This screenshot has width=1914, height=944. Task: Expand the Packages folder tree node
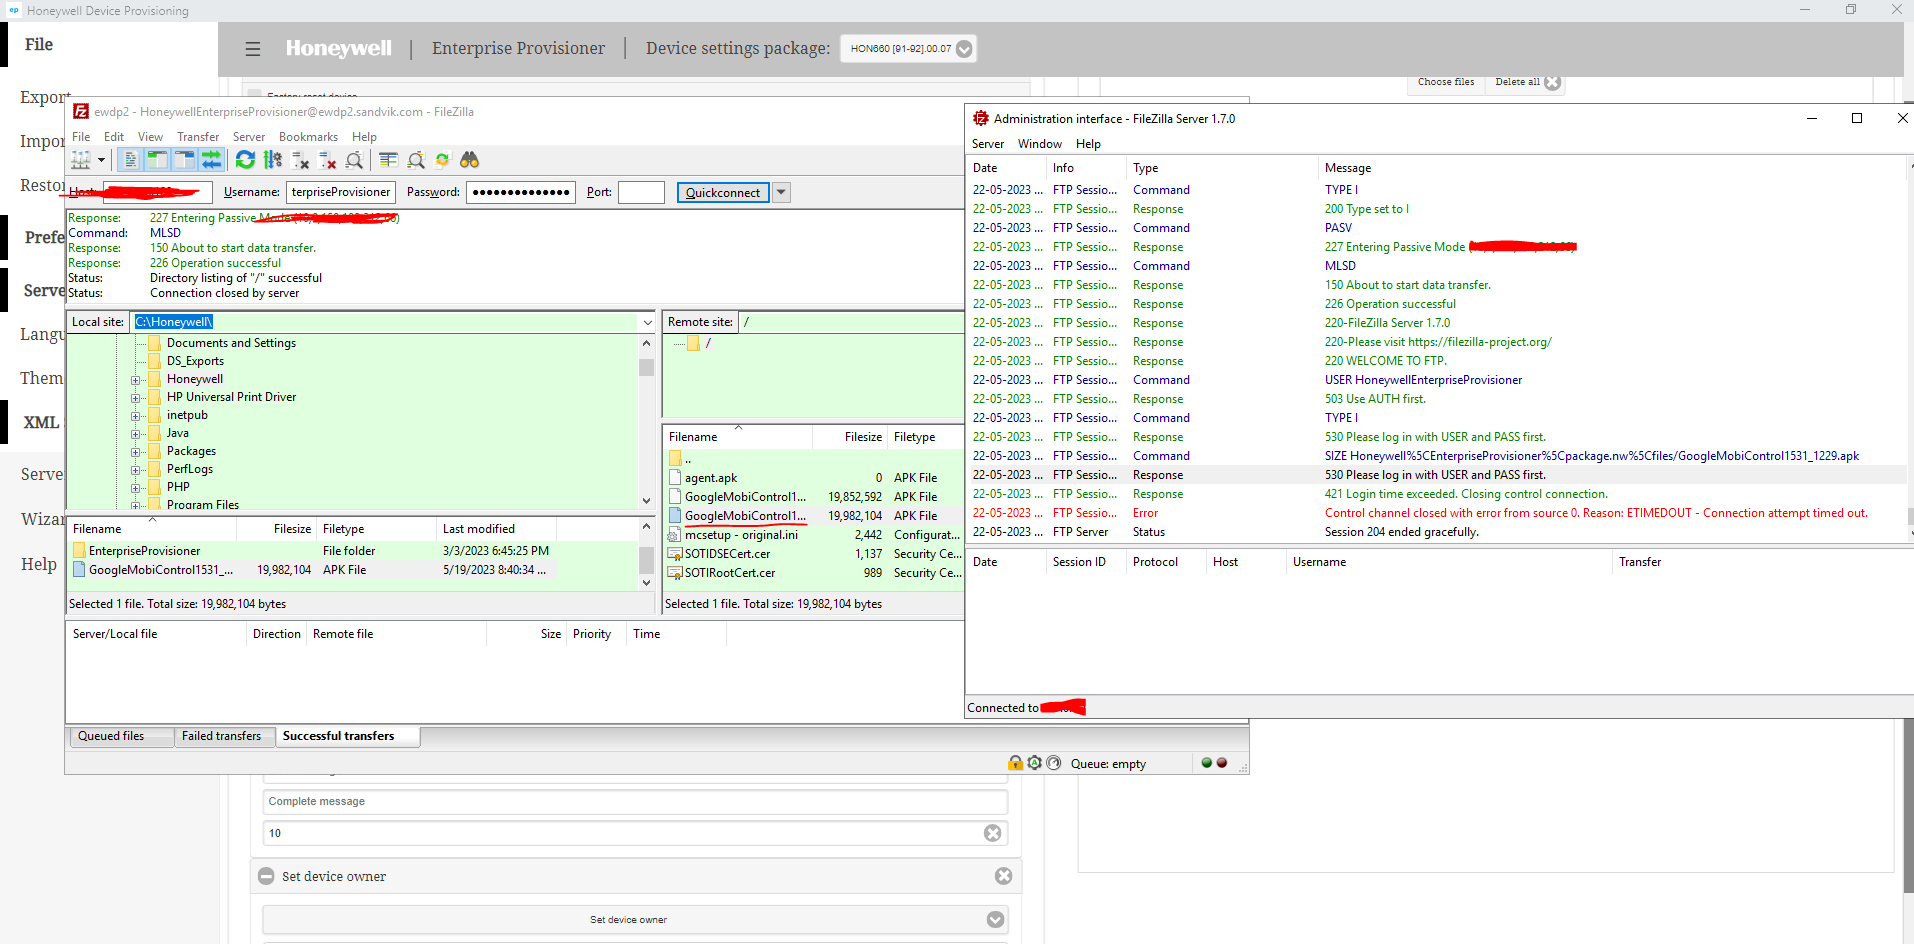click(x=135, y=452)
